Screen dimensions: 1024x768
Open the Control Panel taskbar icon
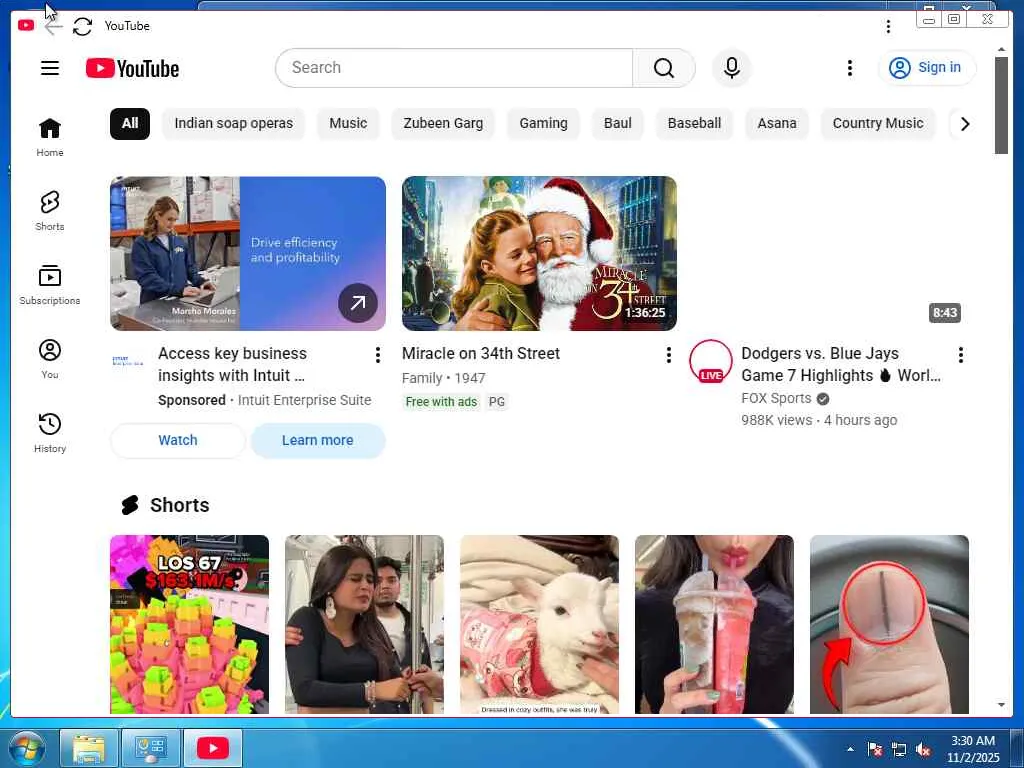coord(151,748)
